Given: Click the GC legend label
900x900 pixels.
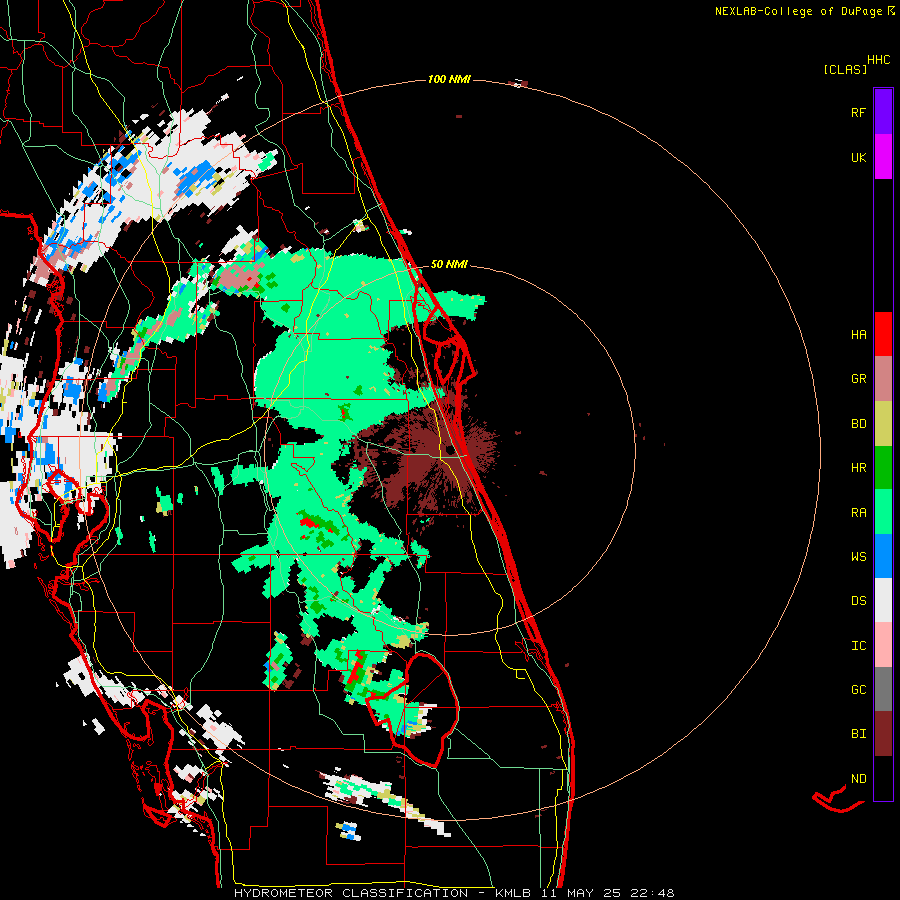Looking at the screenshot, I should click(858, 689).
